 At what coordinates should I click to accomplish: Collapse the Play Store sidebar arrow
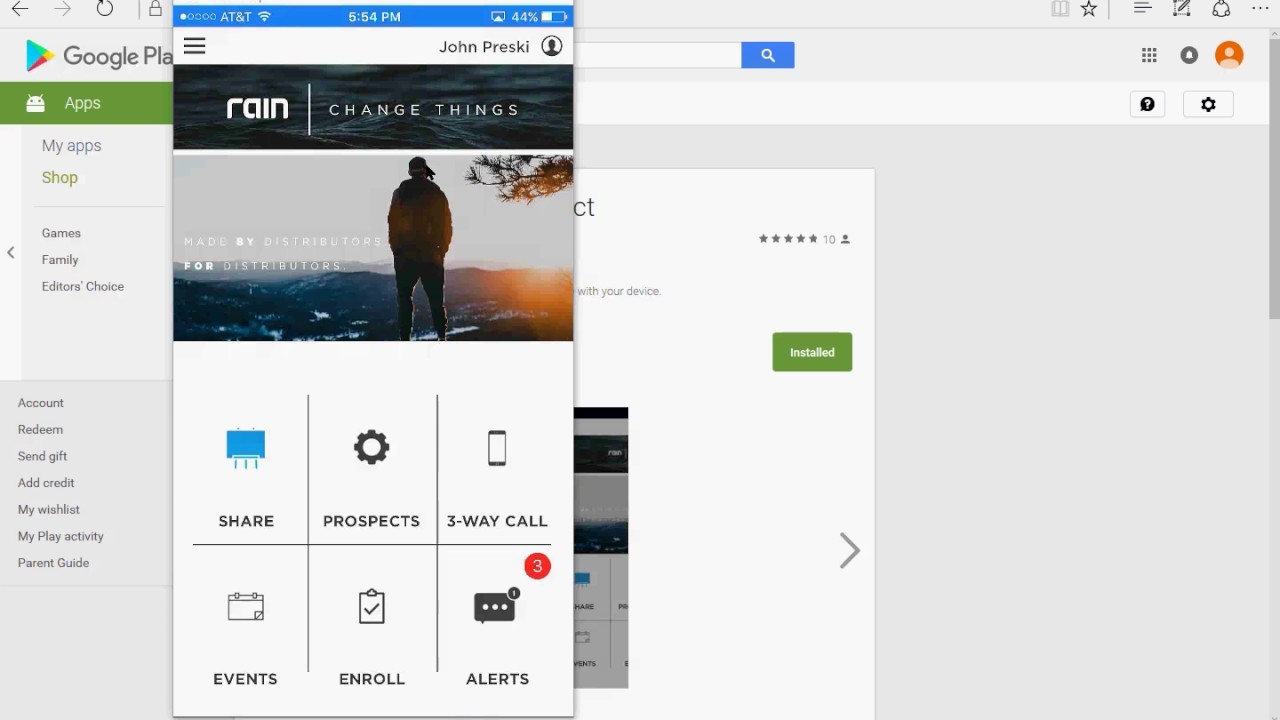click(11, 253)
